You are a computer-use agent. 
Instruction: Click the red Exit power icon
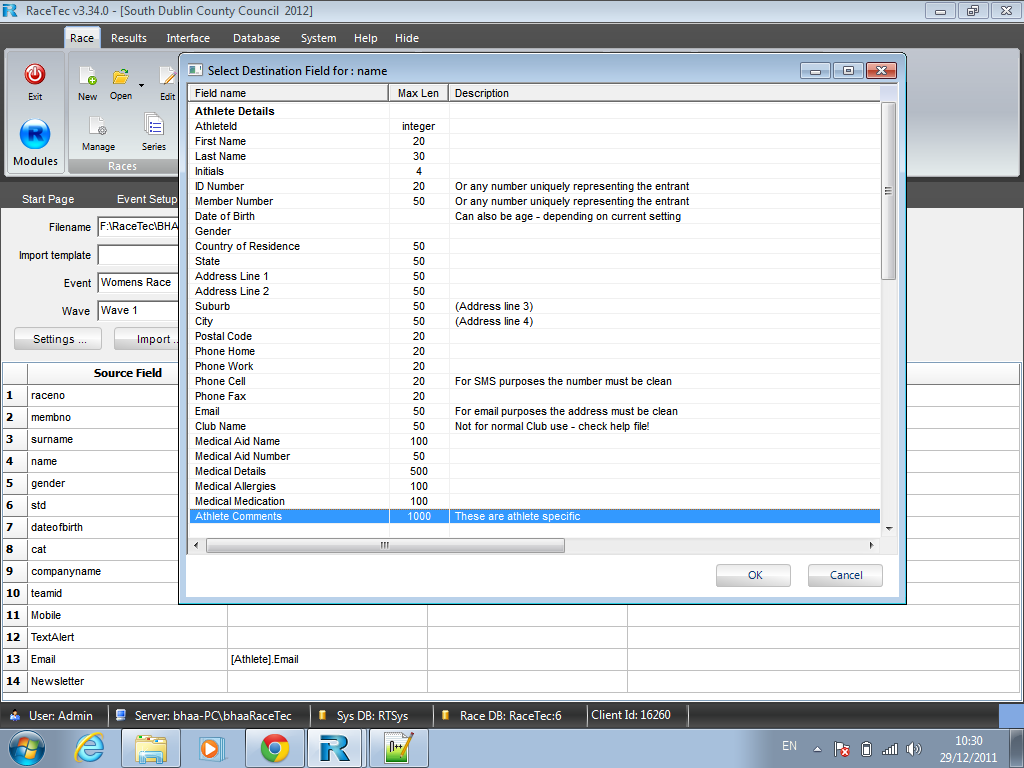click(x=35, y=74)
